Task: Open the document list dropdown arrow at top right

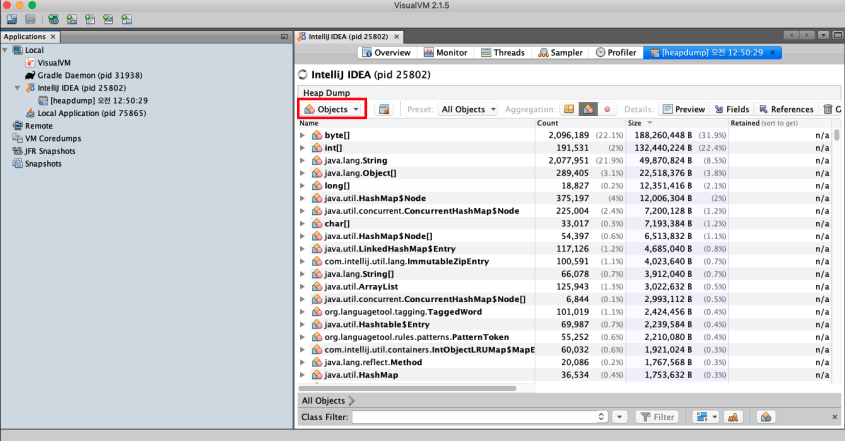Action: [823, 35]
